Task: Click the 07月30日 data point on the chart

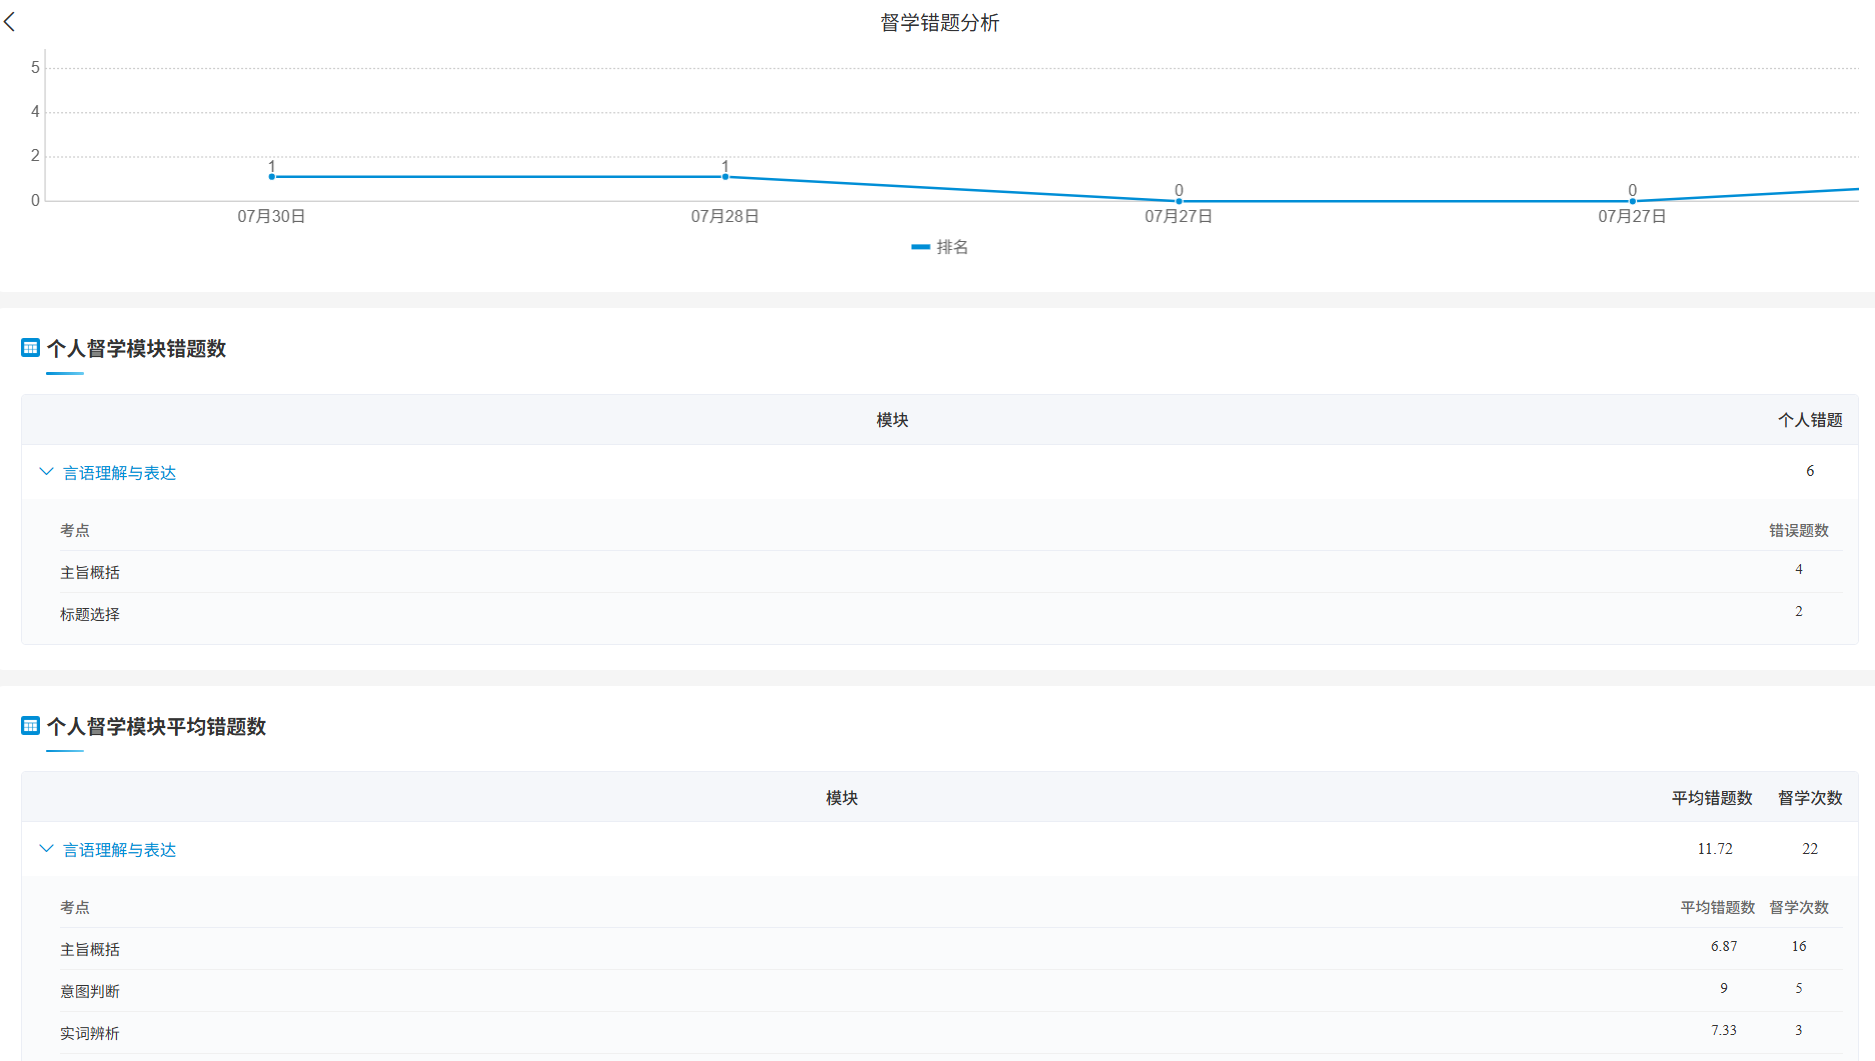Action: (272, 177)
